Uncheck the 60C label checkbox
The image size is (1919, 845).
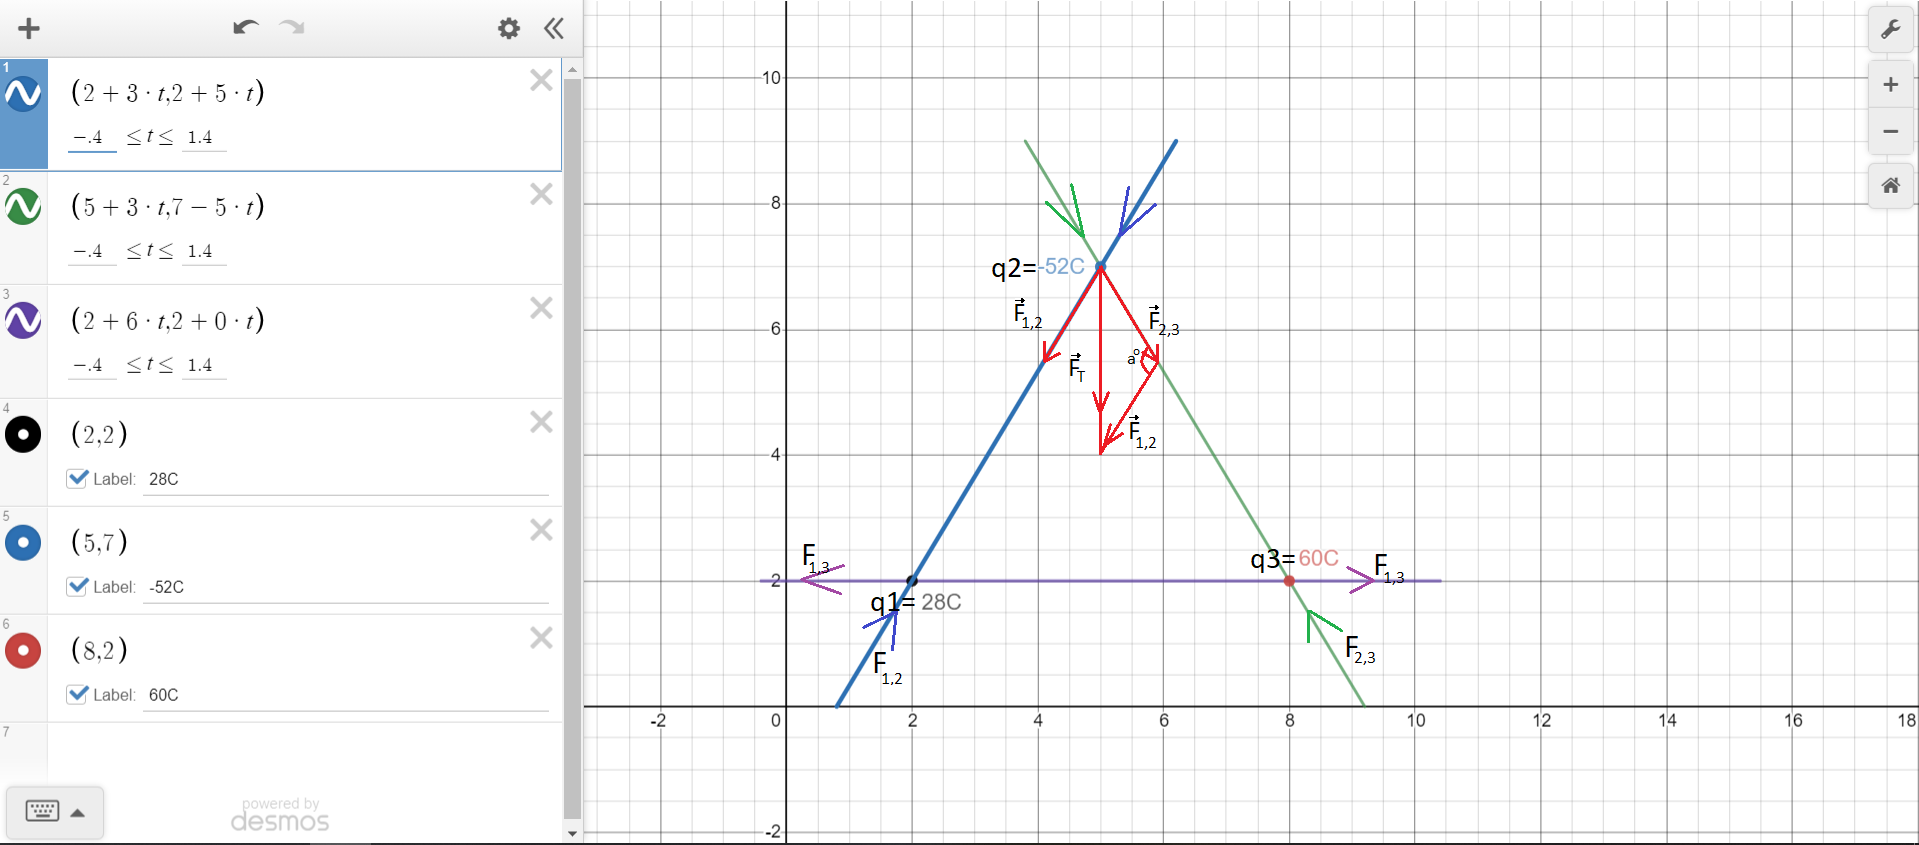pyautogui.click(x=78, y=694)
